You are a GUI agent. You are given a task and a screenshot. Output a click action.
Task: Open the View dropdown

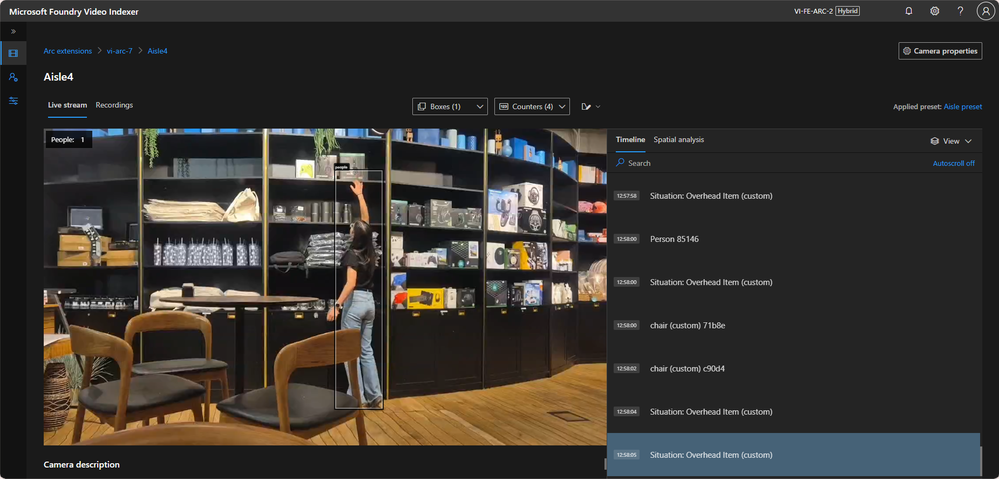coord(951,141)
